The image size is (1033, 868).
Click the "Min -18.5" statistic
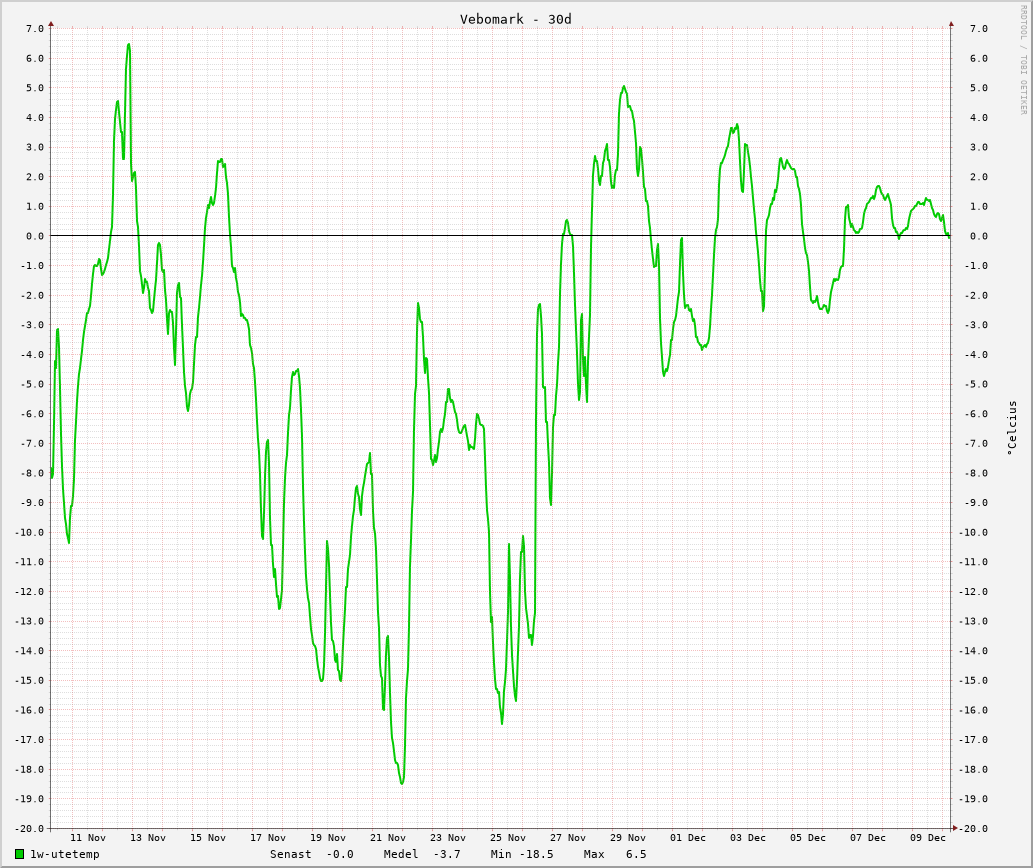(x=521, y=854)
